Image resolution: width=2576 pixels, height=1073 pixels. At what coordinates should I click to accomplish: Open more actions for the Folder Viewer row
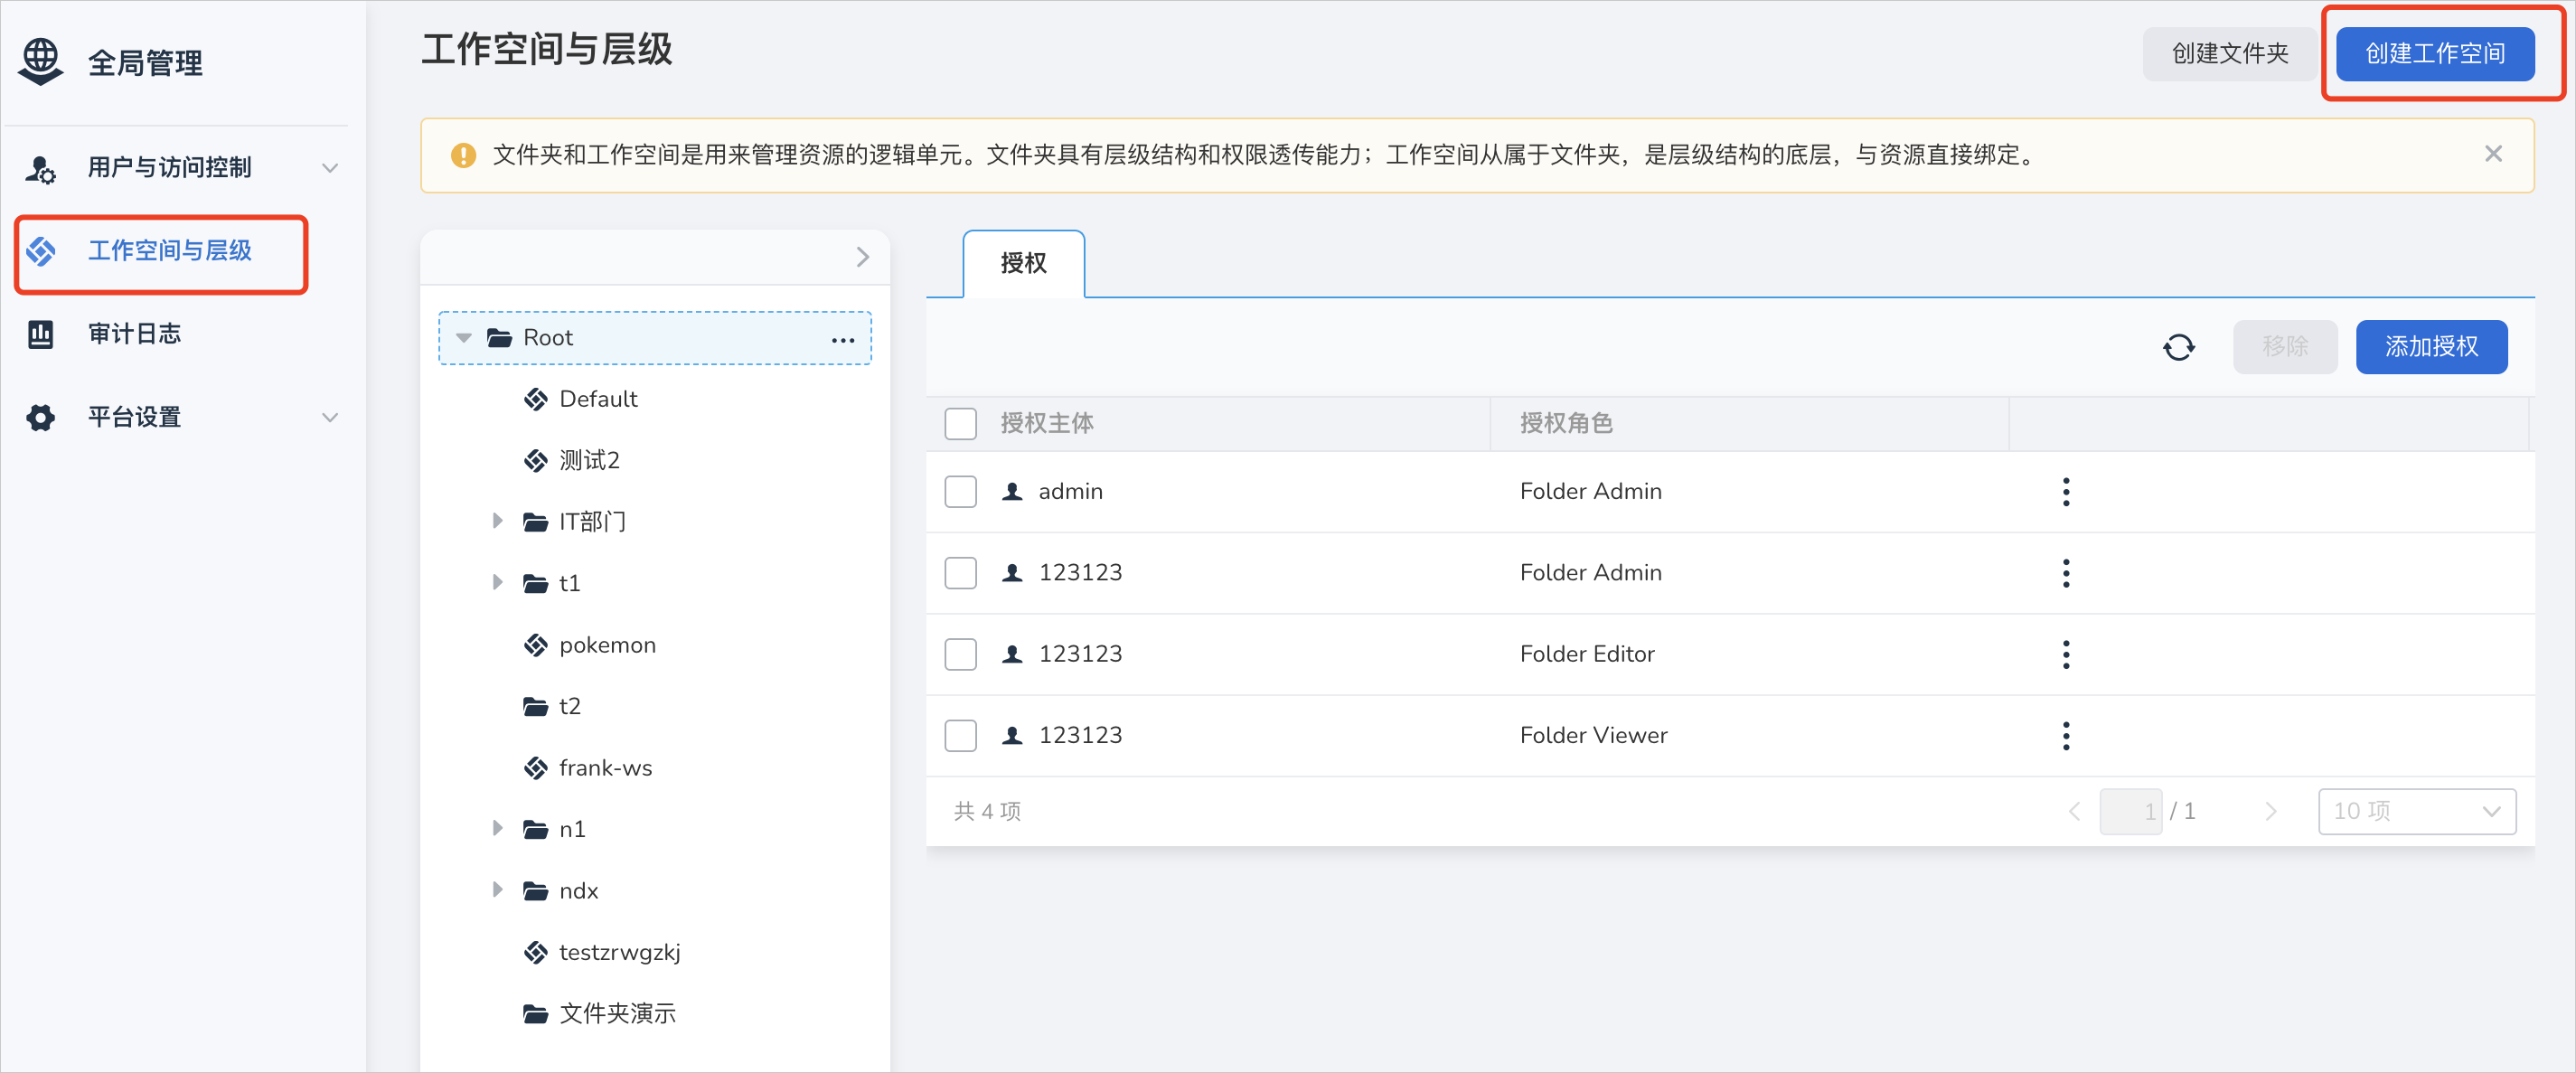pyautogui.click(x=2066, y=736)
